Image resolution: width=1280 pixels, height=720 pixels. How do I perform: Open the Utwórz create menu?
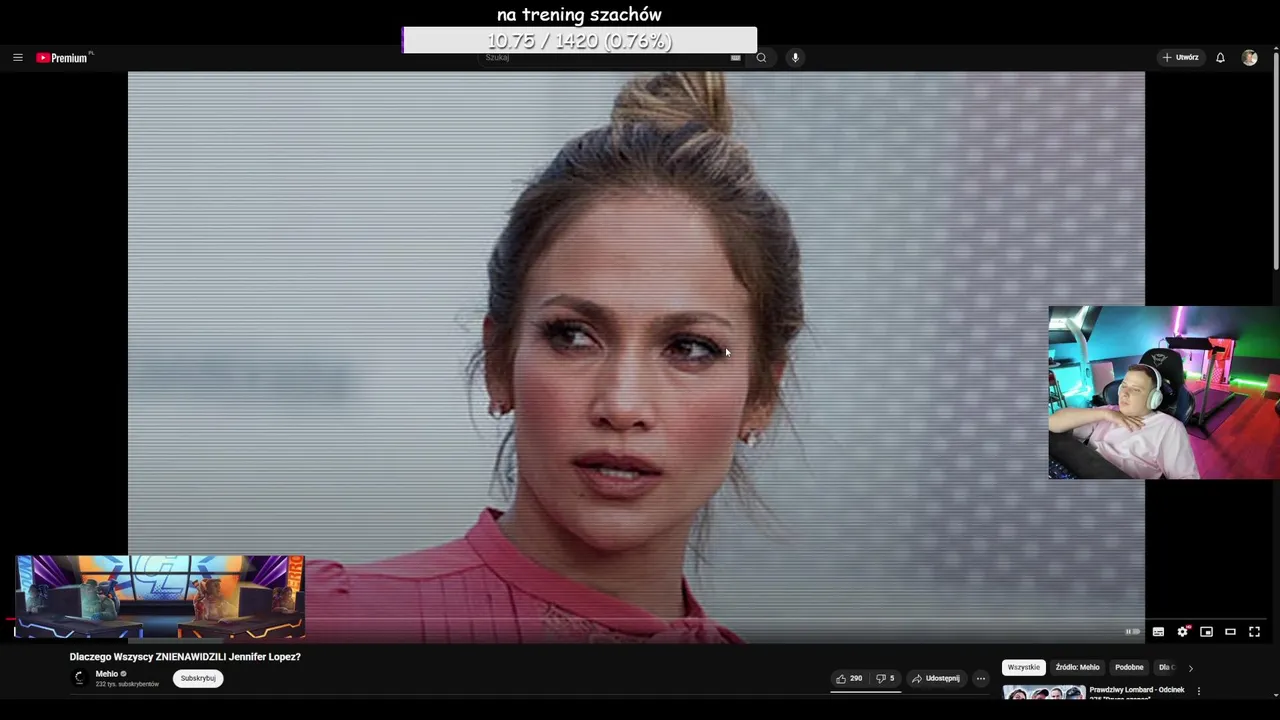[1181, 58]
